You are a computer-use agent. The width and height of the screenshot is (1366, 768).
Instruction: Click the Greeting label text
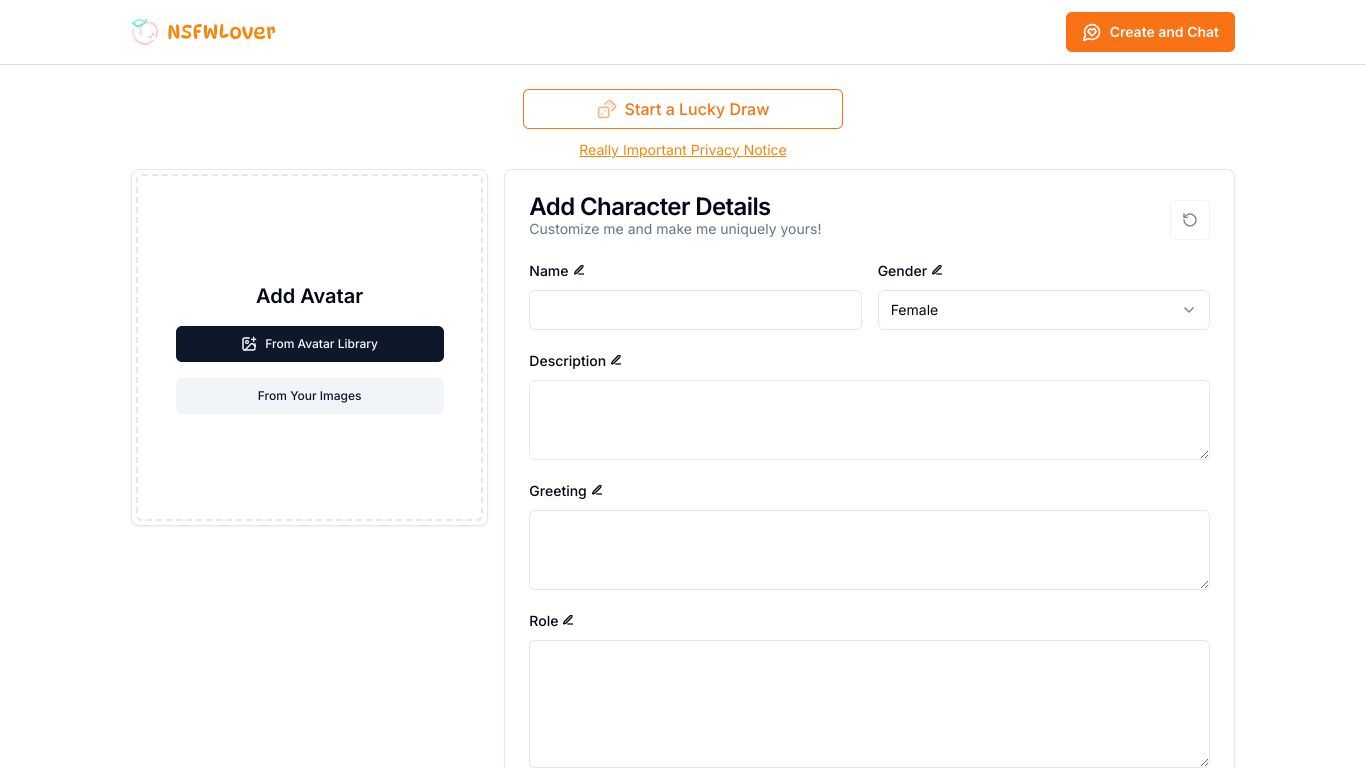point(558,491)
